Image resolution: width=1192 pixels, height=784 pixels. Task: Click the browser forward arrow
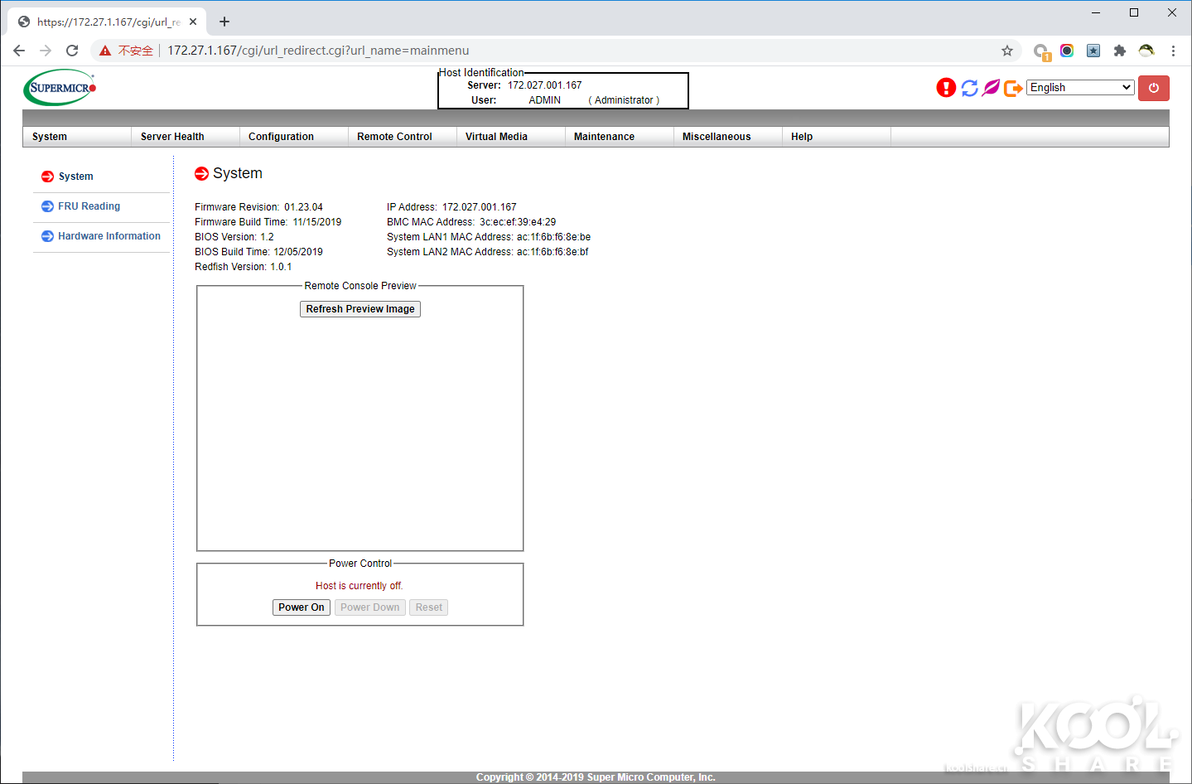[46, 50]
